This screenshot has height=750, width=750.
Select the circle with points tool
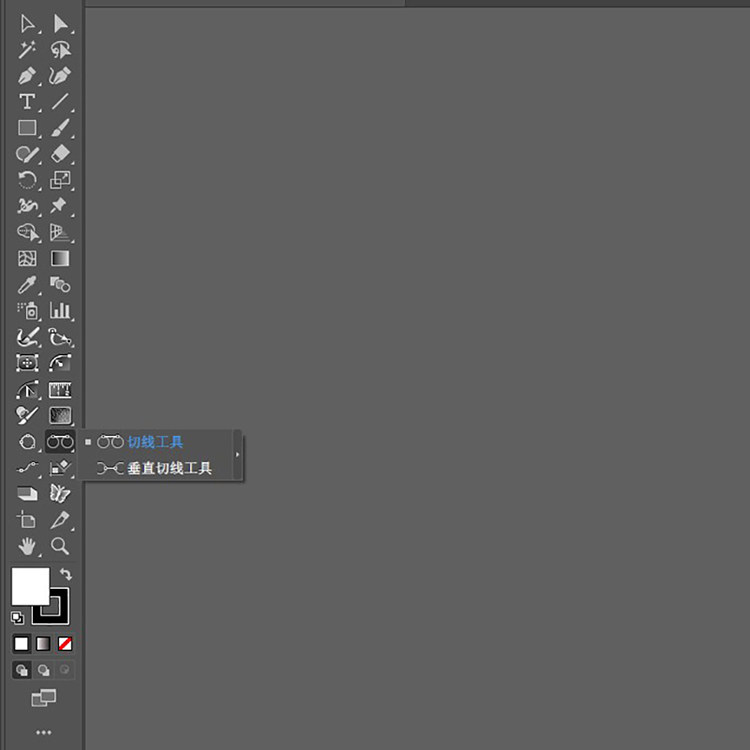[x=27, y=441]
